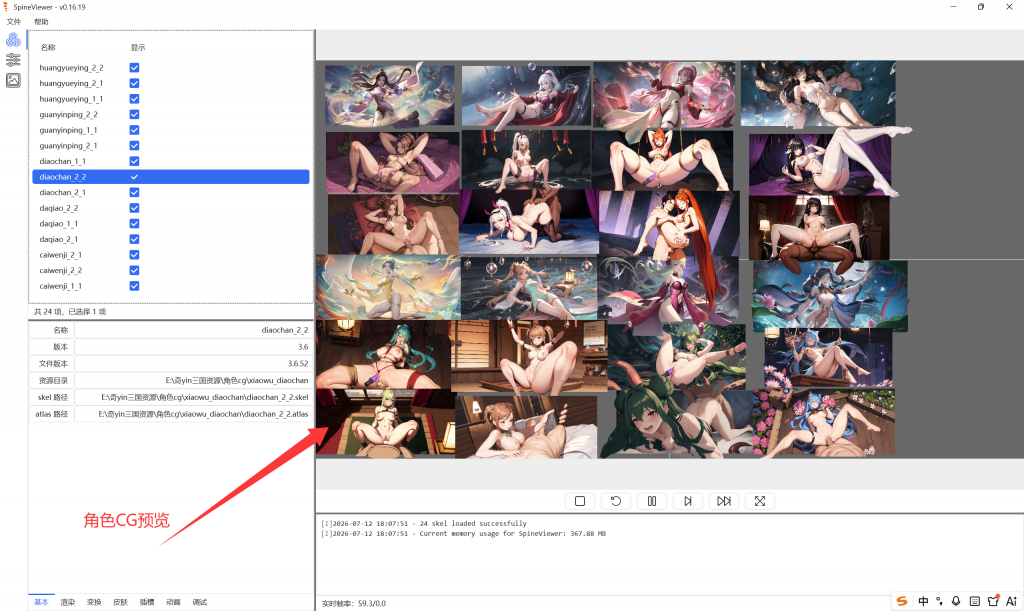Screen dimensions: 1024x611
Task: Uncheck display for huangyueying_2_1
Action: click(x=134, y=83)
